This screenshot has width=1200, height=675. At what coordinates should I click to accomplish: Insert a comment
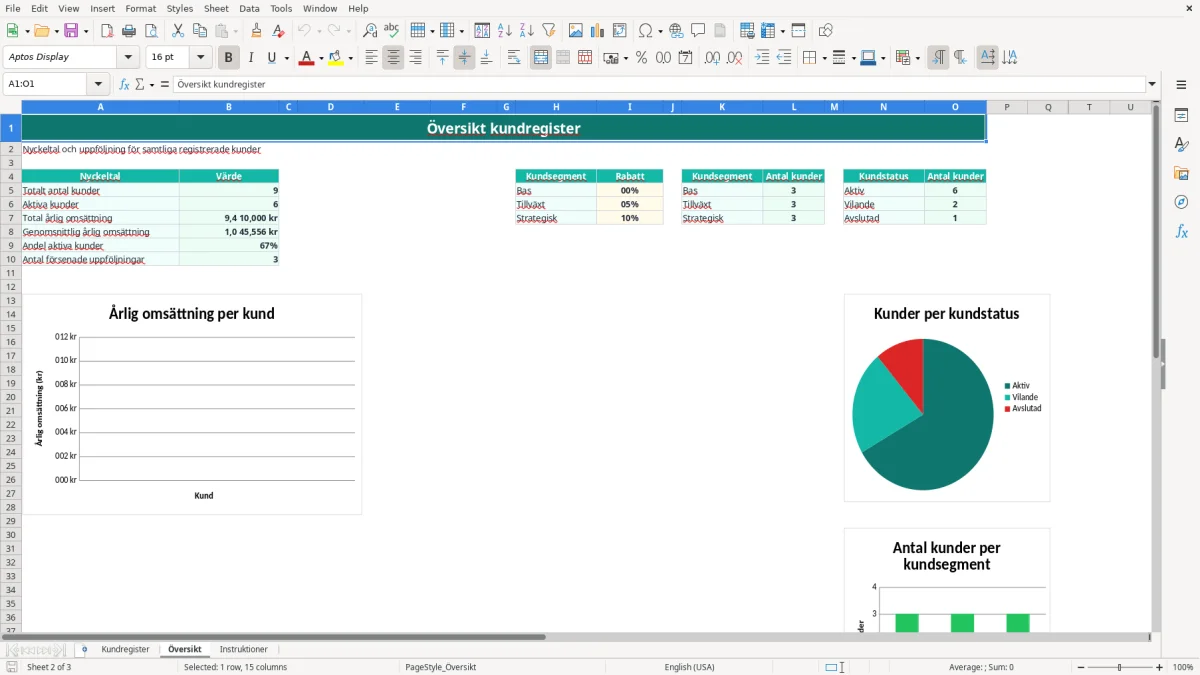click(698, 31)
